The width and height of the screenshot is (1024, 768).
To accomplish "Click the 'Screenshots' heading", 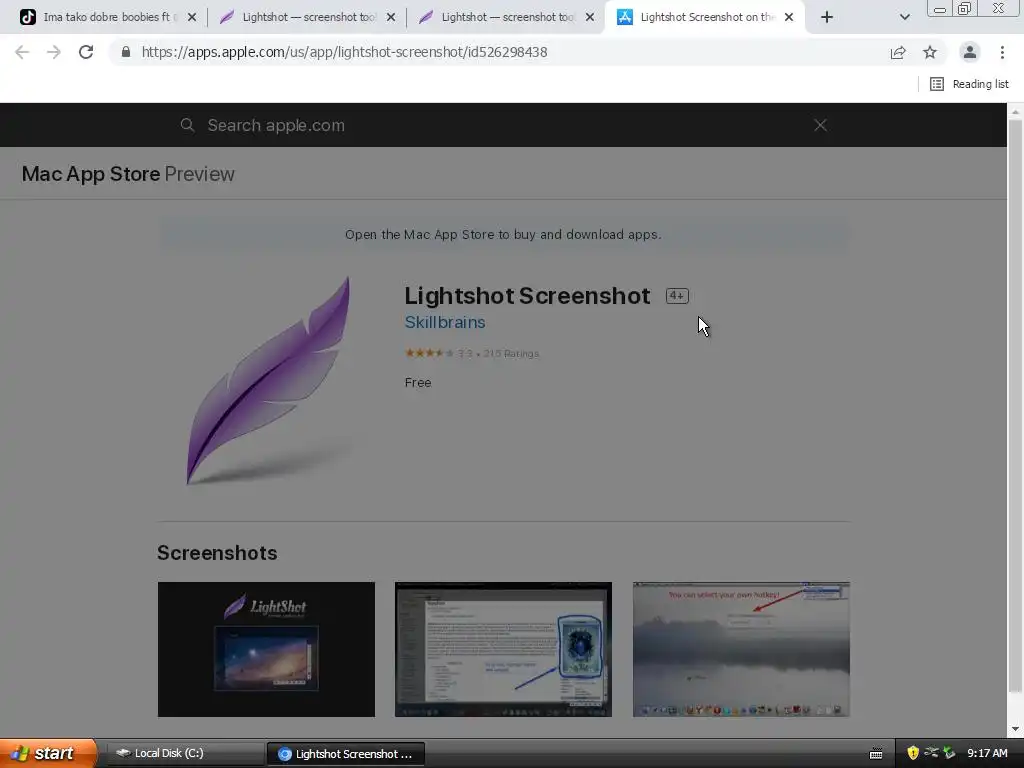I will 217,553.
